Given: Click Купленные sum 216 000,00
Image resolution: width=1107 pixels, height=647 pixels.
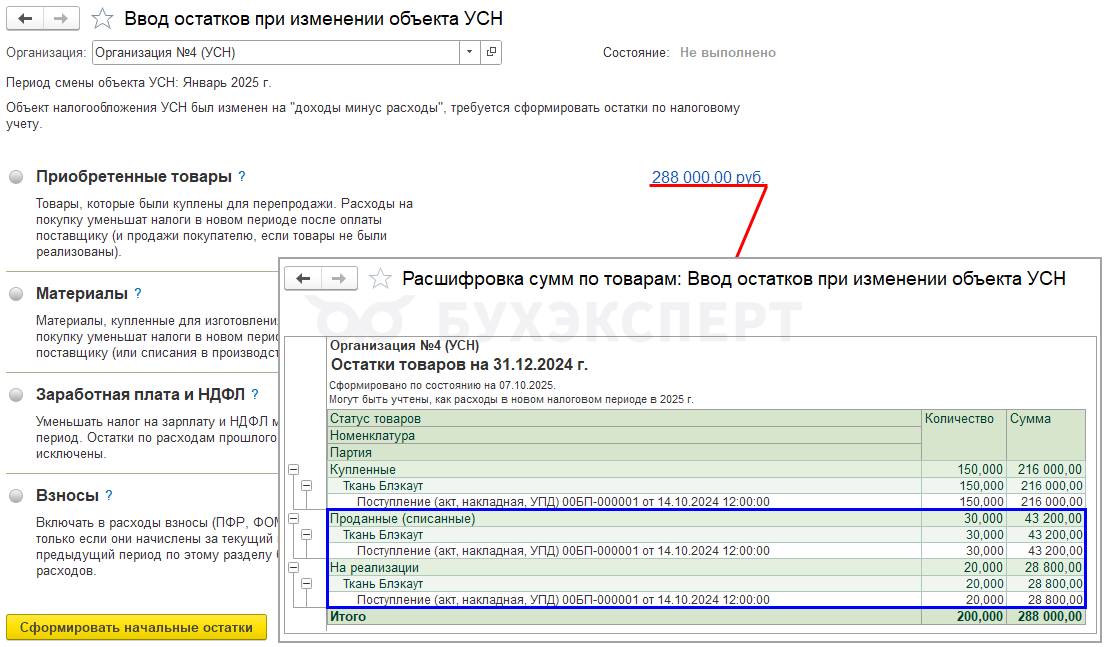Looking at the screenshot, I should tap(1049, 470).
